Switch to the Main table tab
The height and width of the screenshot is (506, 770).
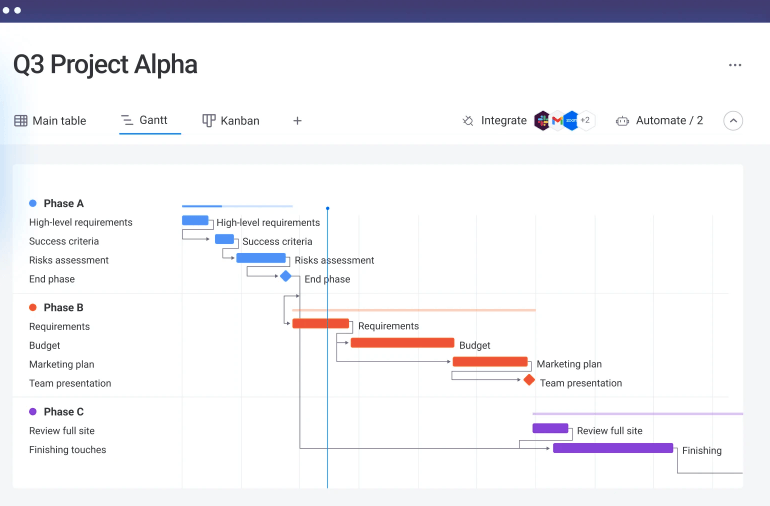(x=50, y=121)
